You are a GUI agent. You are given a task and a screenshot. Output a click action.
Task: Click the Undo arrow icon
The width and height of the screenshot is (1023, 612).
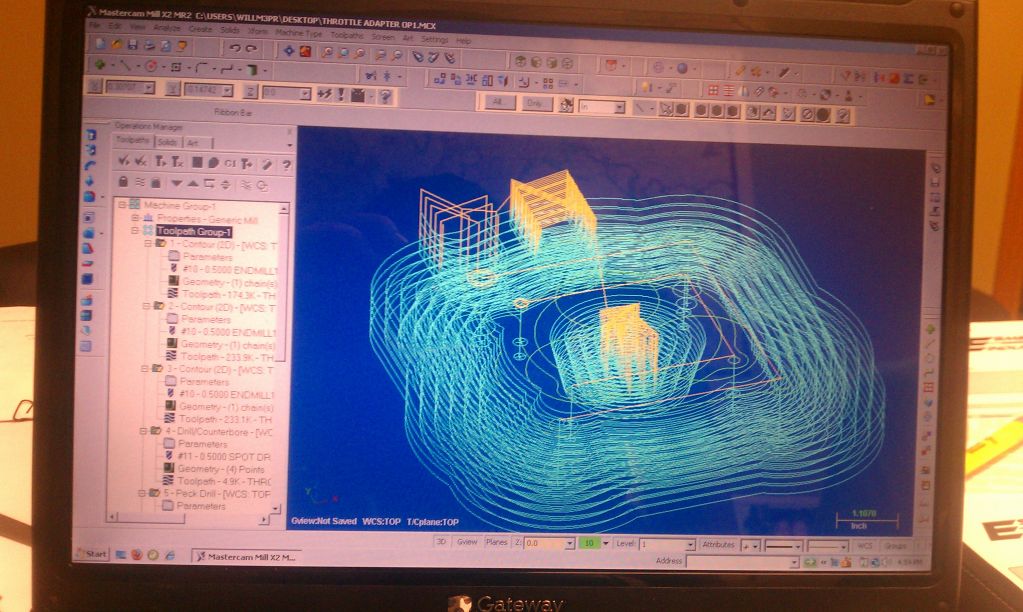pos(235,48)
